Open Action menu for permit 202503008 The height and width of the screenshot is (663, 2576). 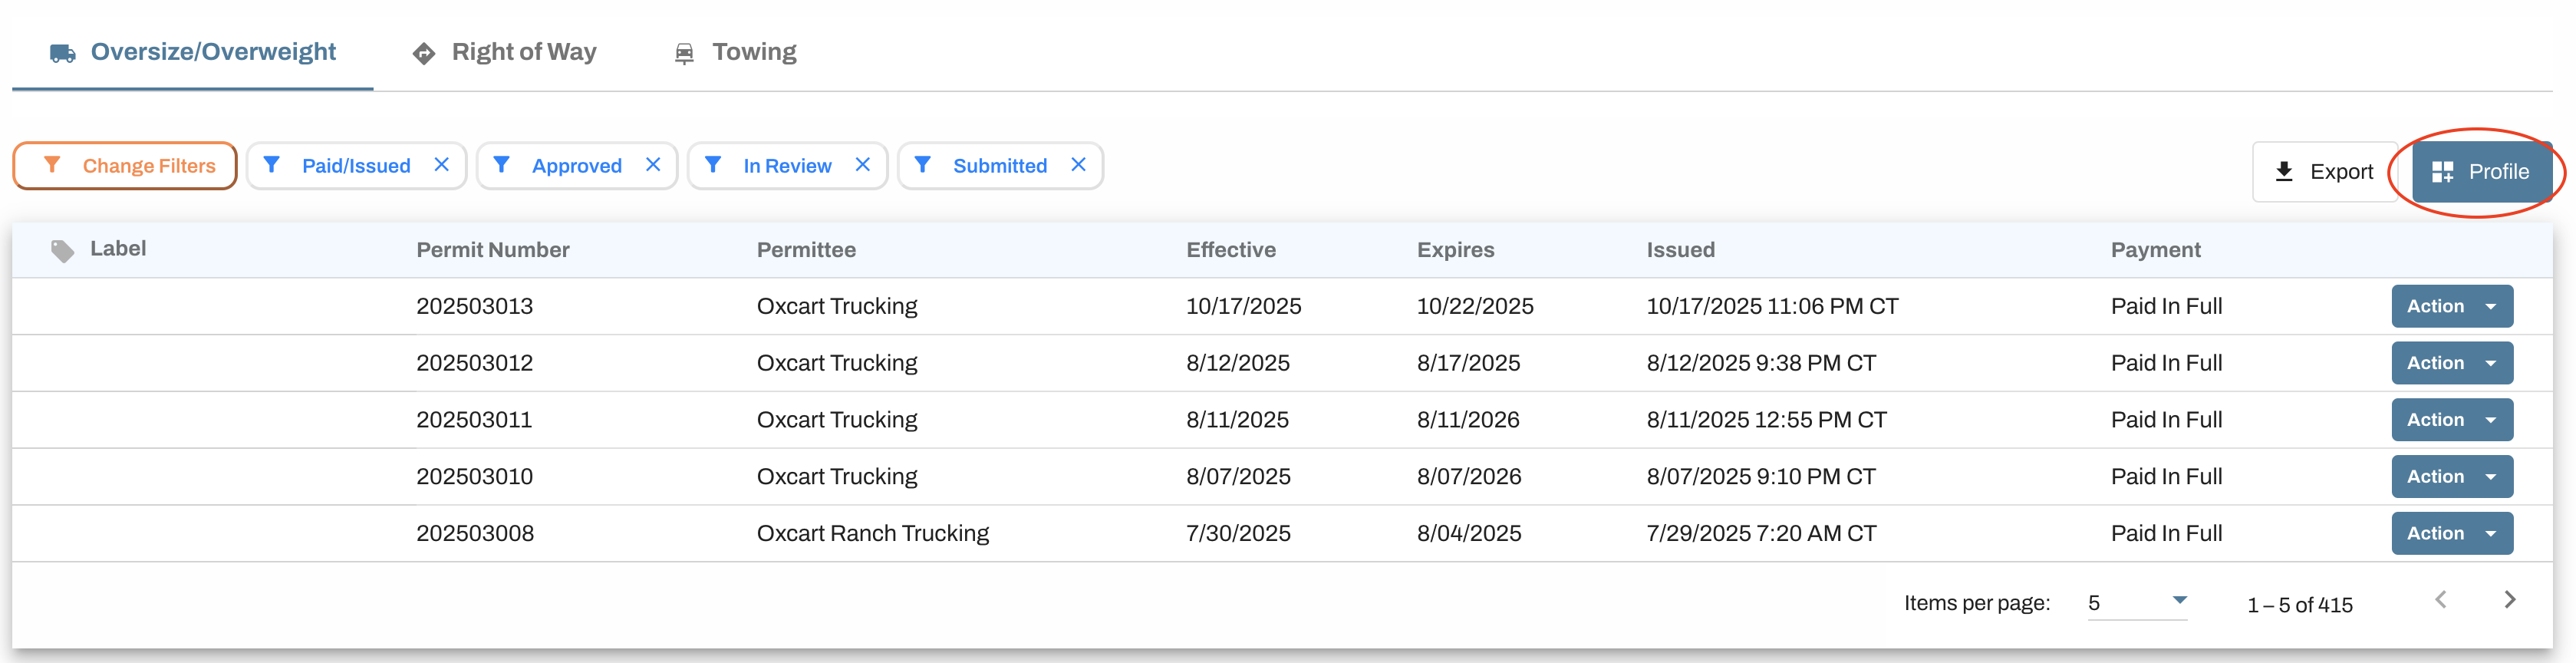click(2452, 534)
